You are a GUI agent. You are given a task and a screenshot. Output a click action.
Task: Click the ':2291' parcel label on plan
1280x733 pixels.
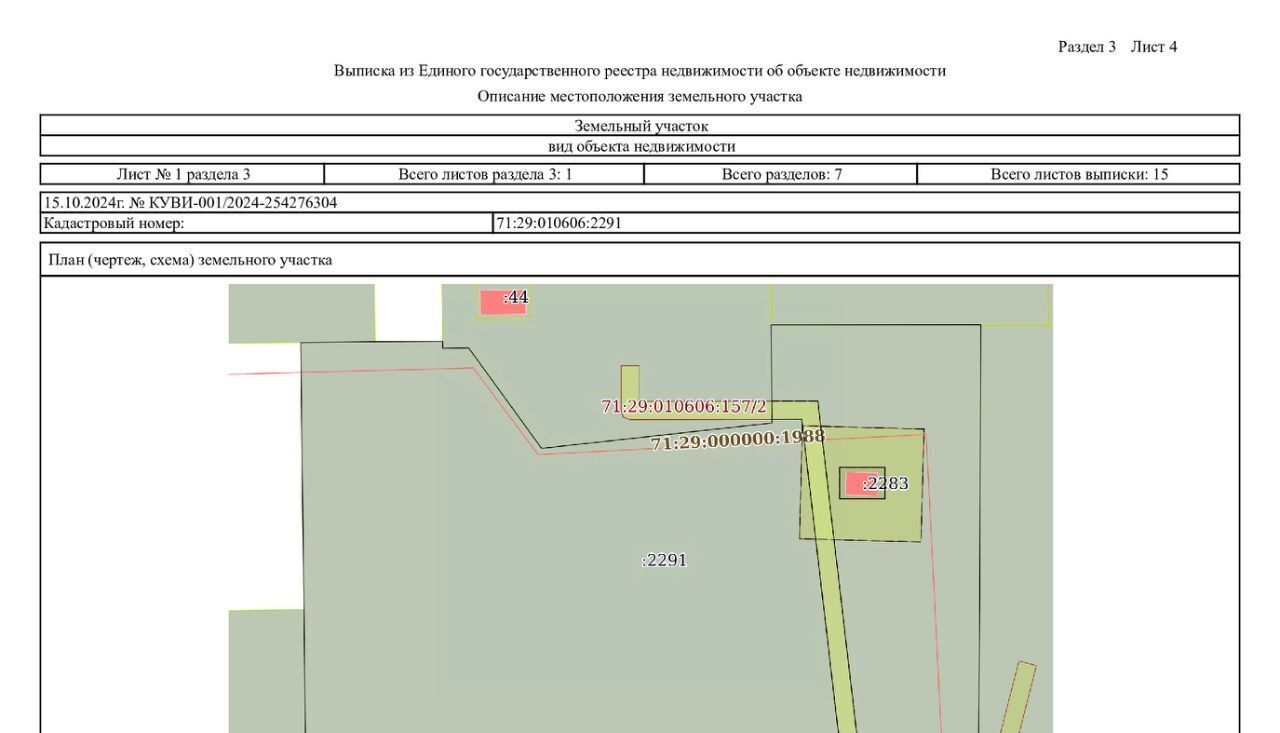[664, 560]
